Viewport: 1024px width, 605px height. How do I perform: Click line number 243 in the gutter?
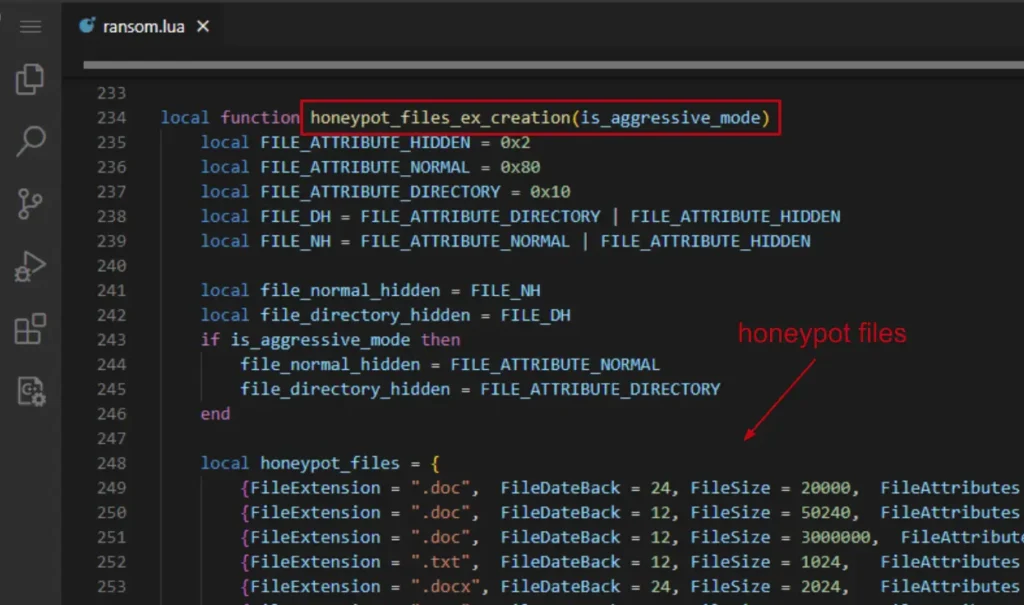pos(111,340)
